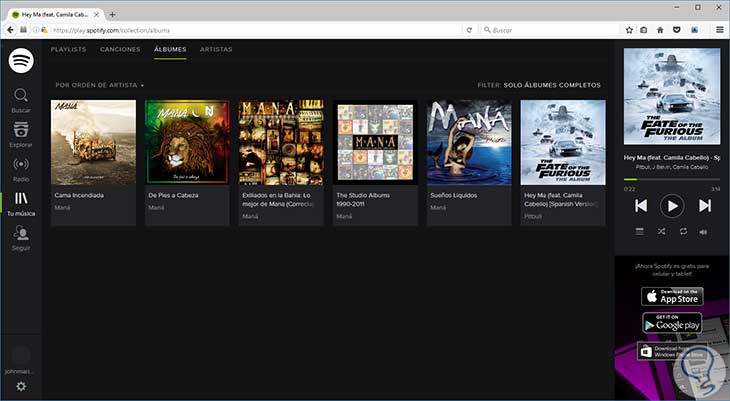This screenshot has height=401, width=730.
Task: Open the Hey Ma album cover in grid
Action: [x=563, y=143]
